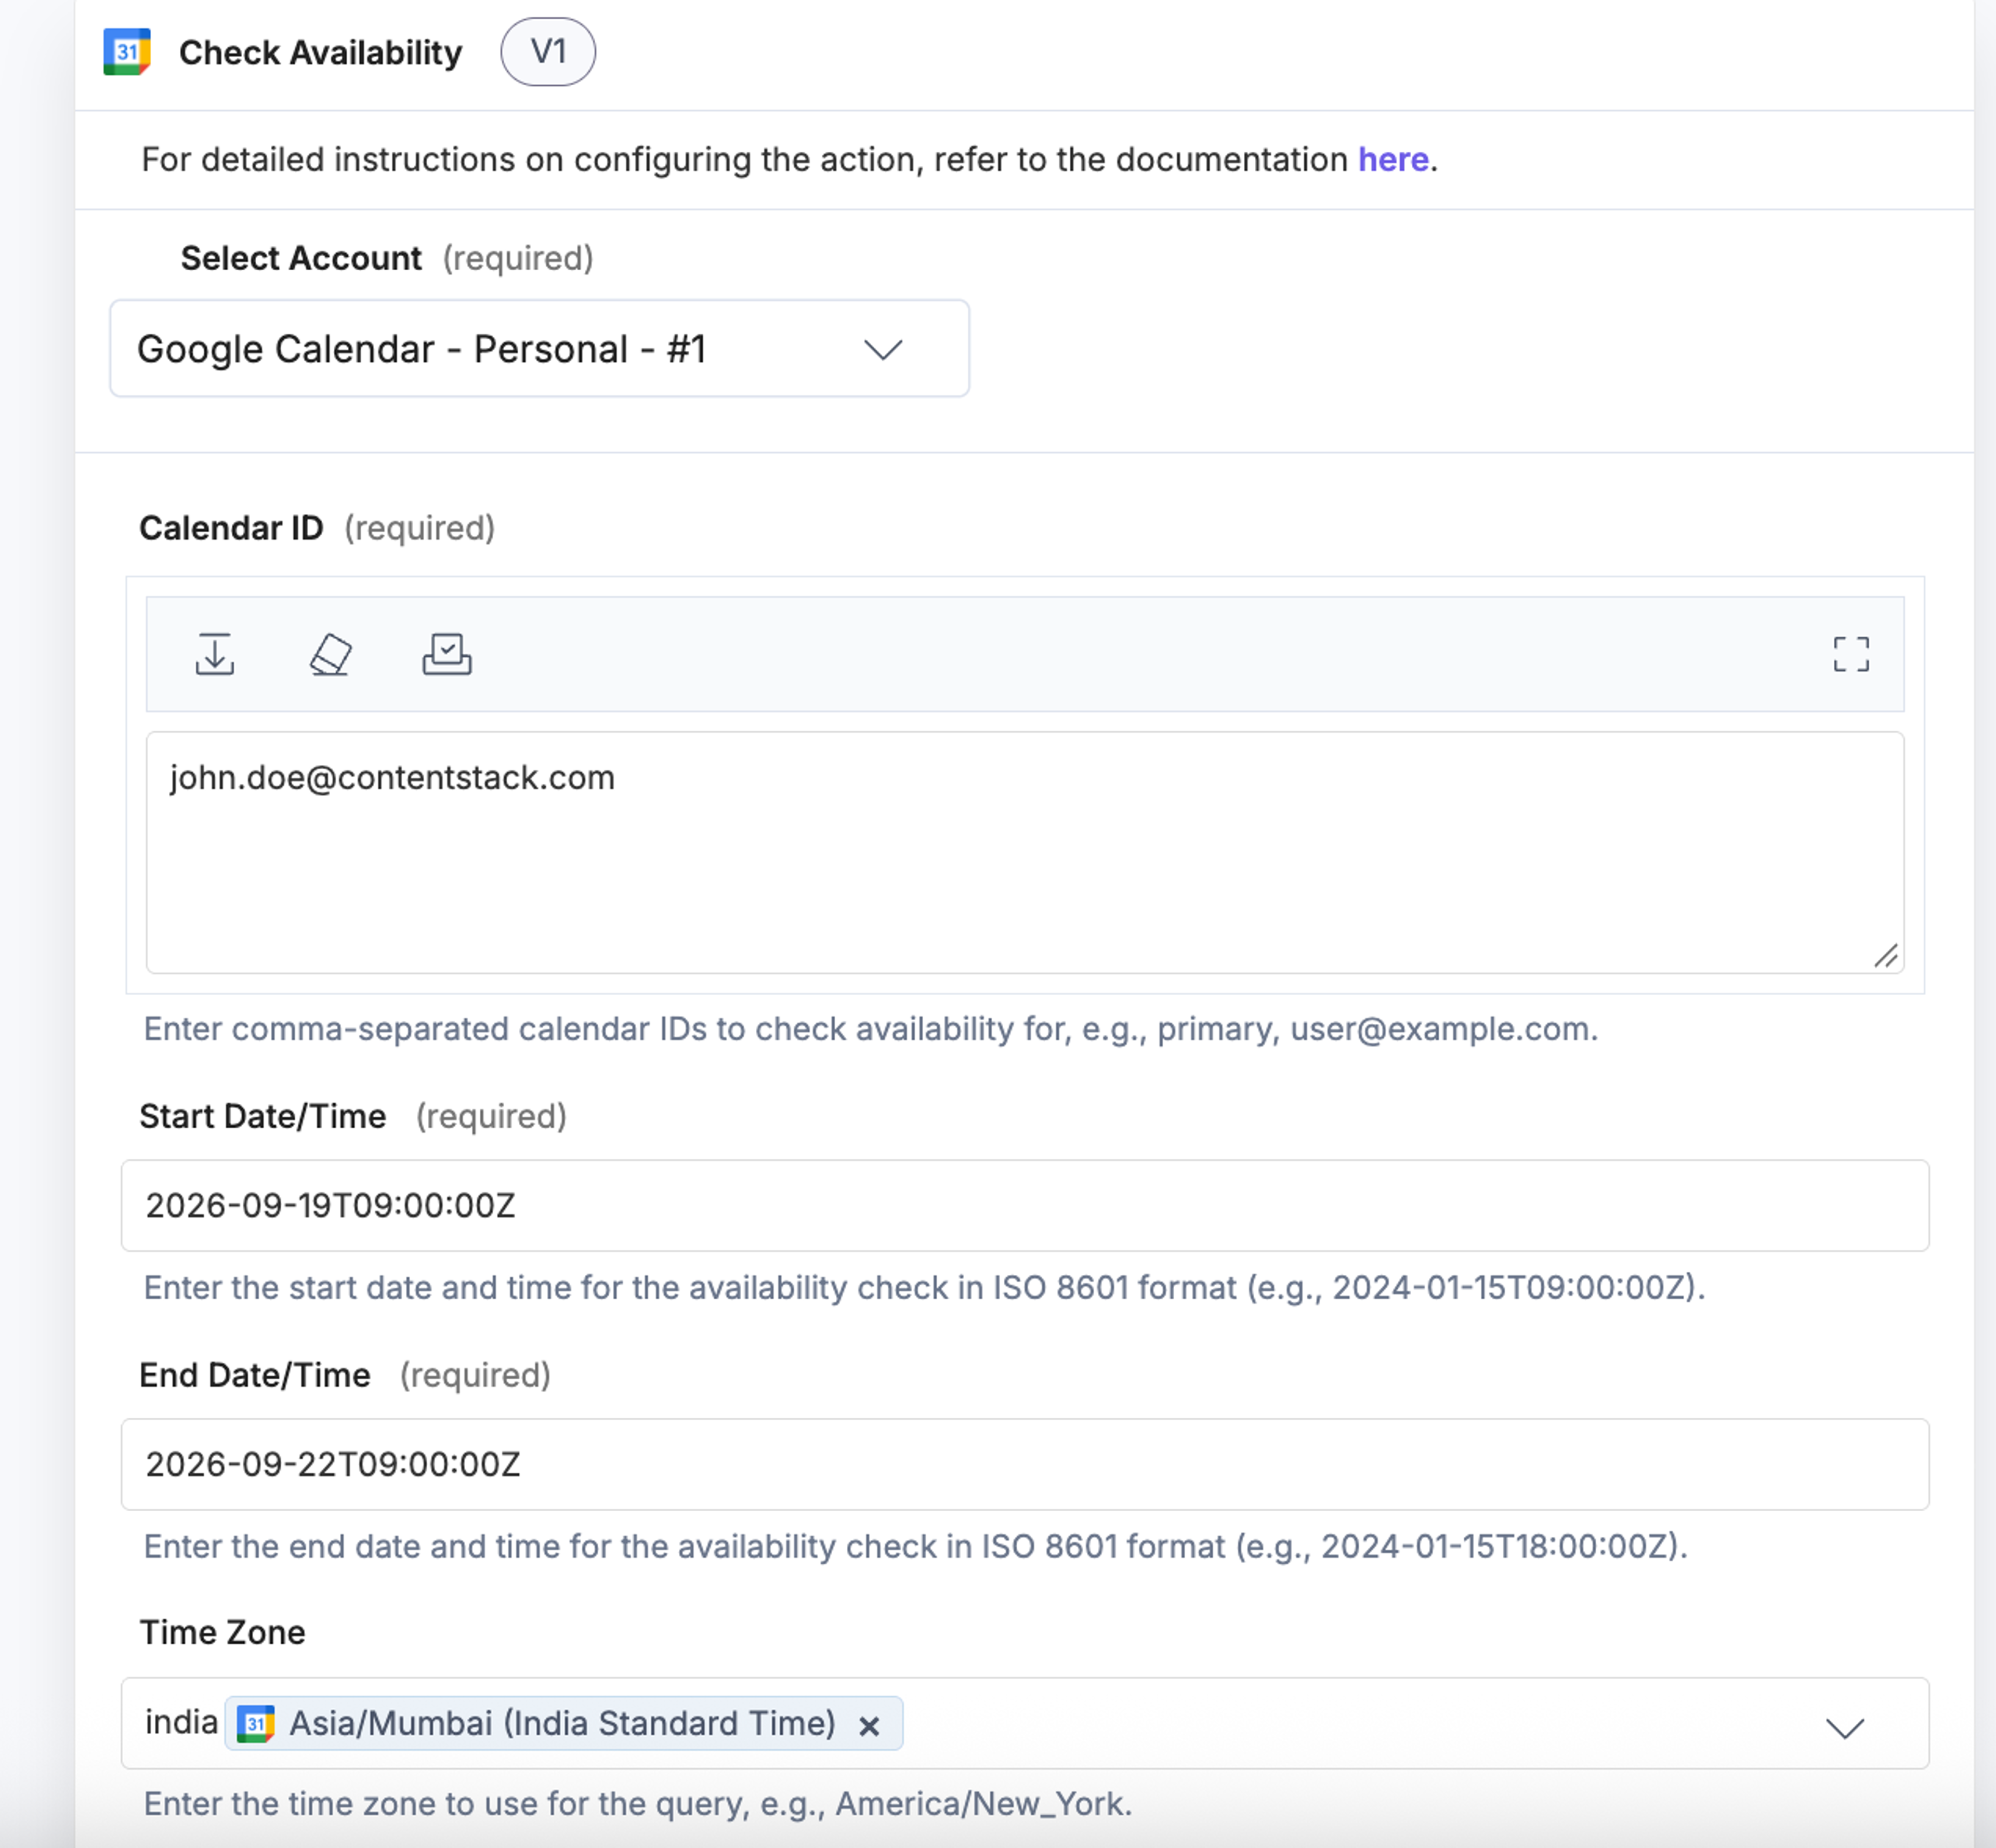
Task: Open the Select Account dropdown
Action: 539,348
